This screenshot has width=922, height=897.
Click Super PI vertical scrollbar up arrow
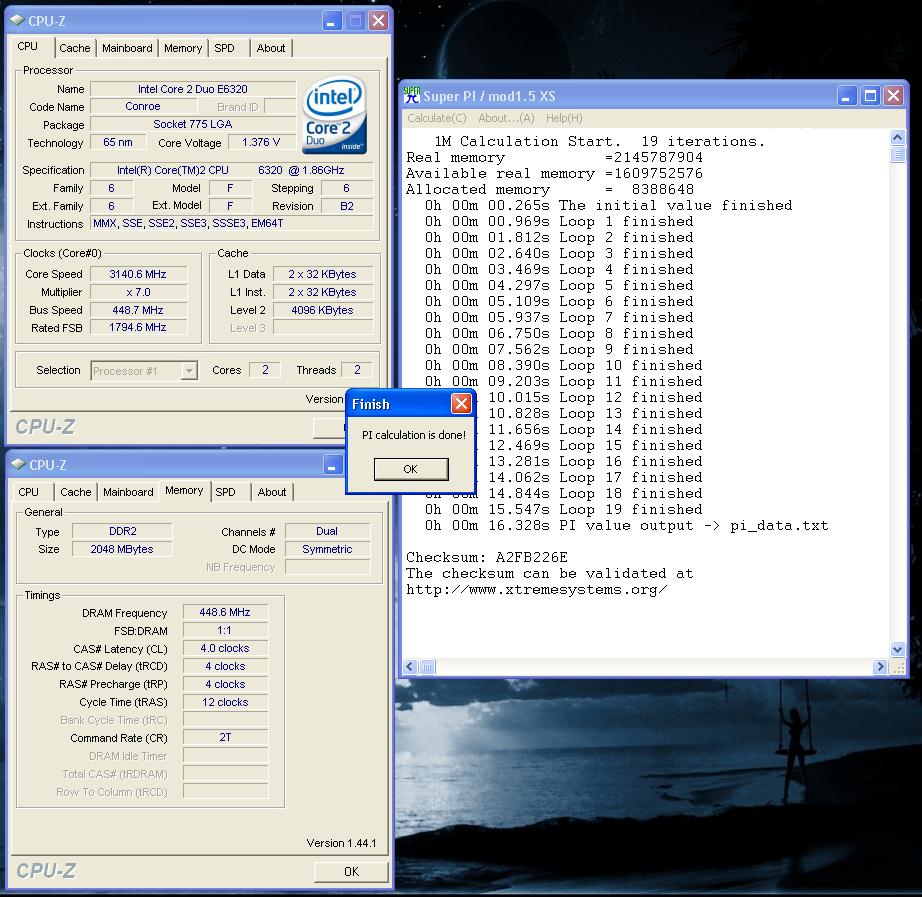coord(898,138)
